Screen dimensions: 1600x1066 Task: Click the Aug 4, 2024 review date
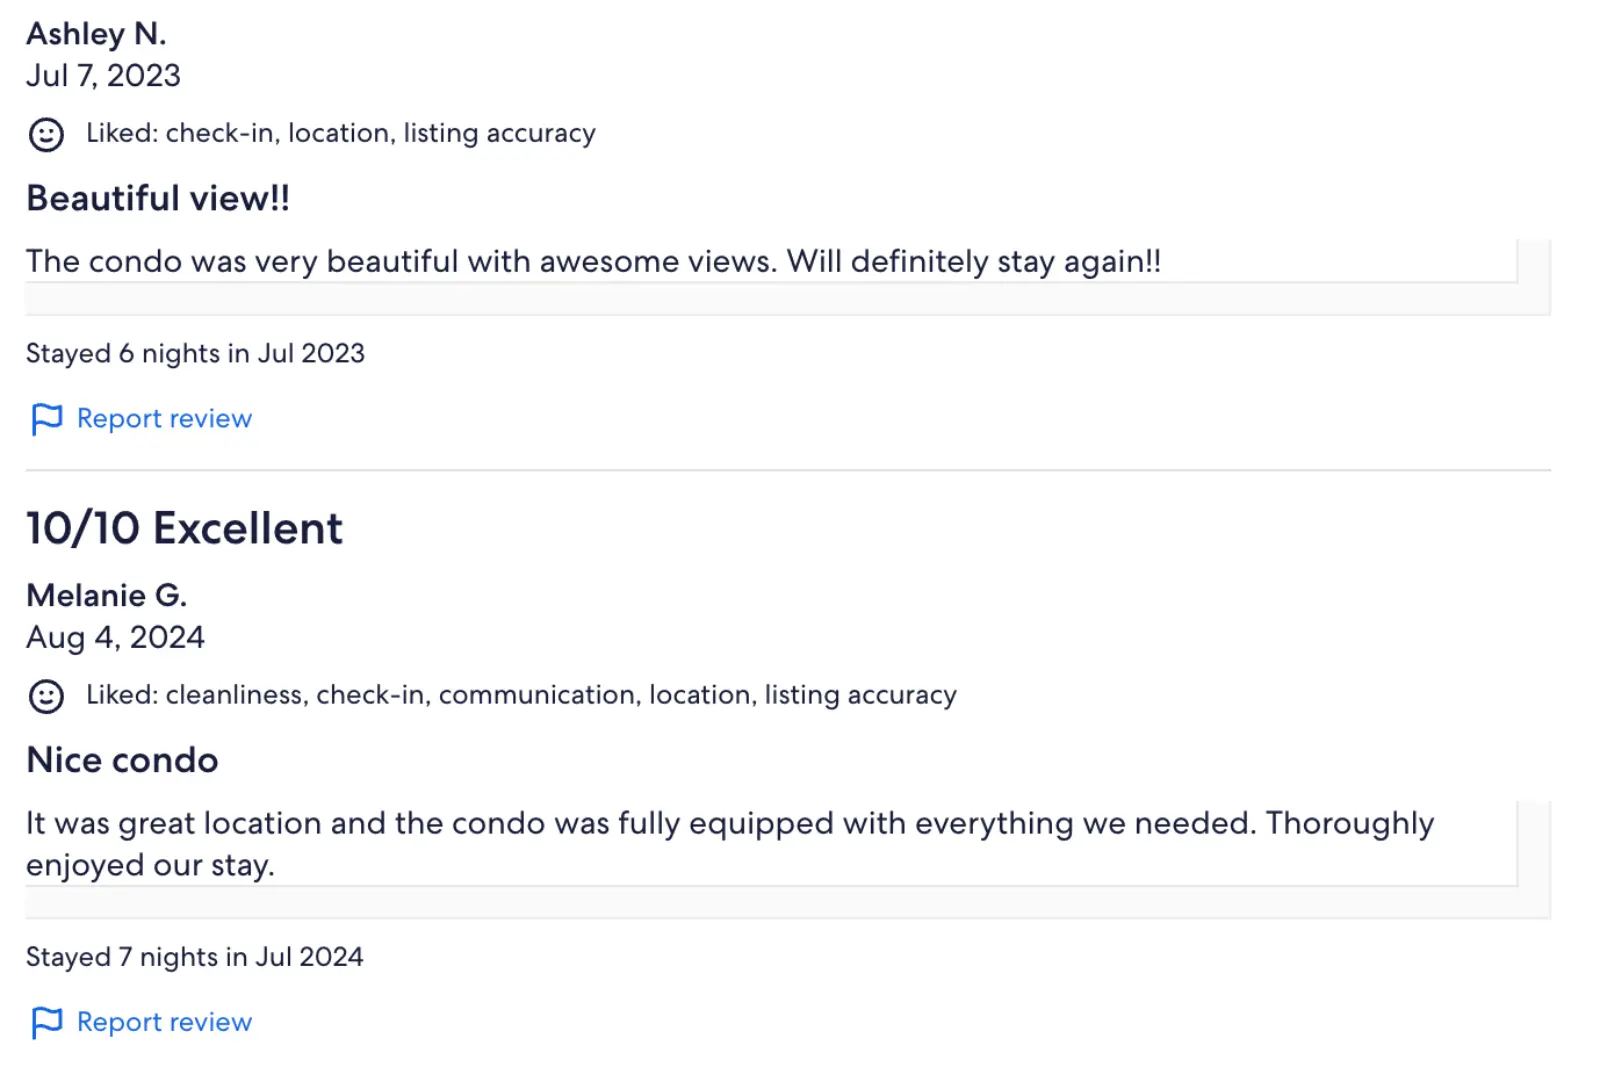[x=115, y=638]
